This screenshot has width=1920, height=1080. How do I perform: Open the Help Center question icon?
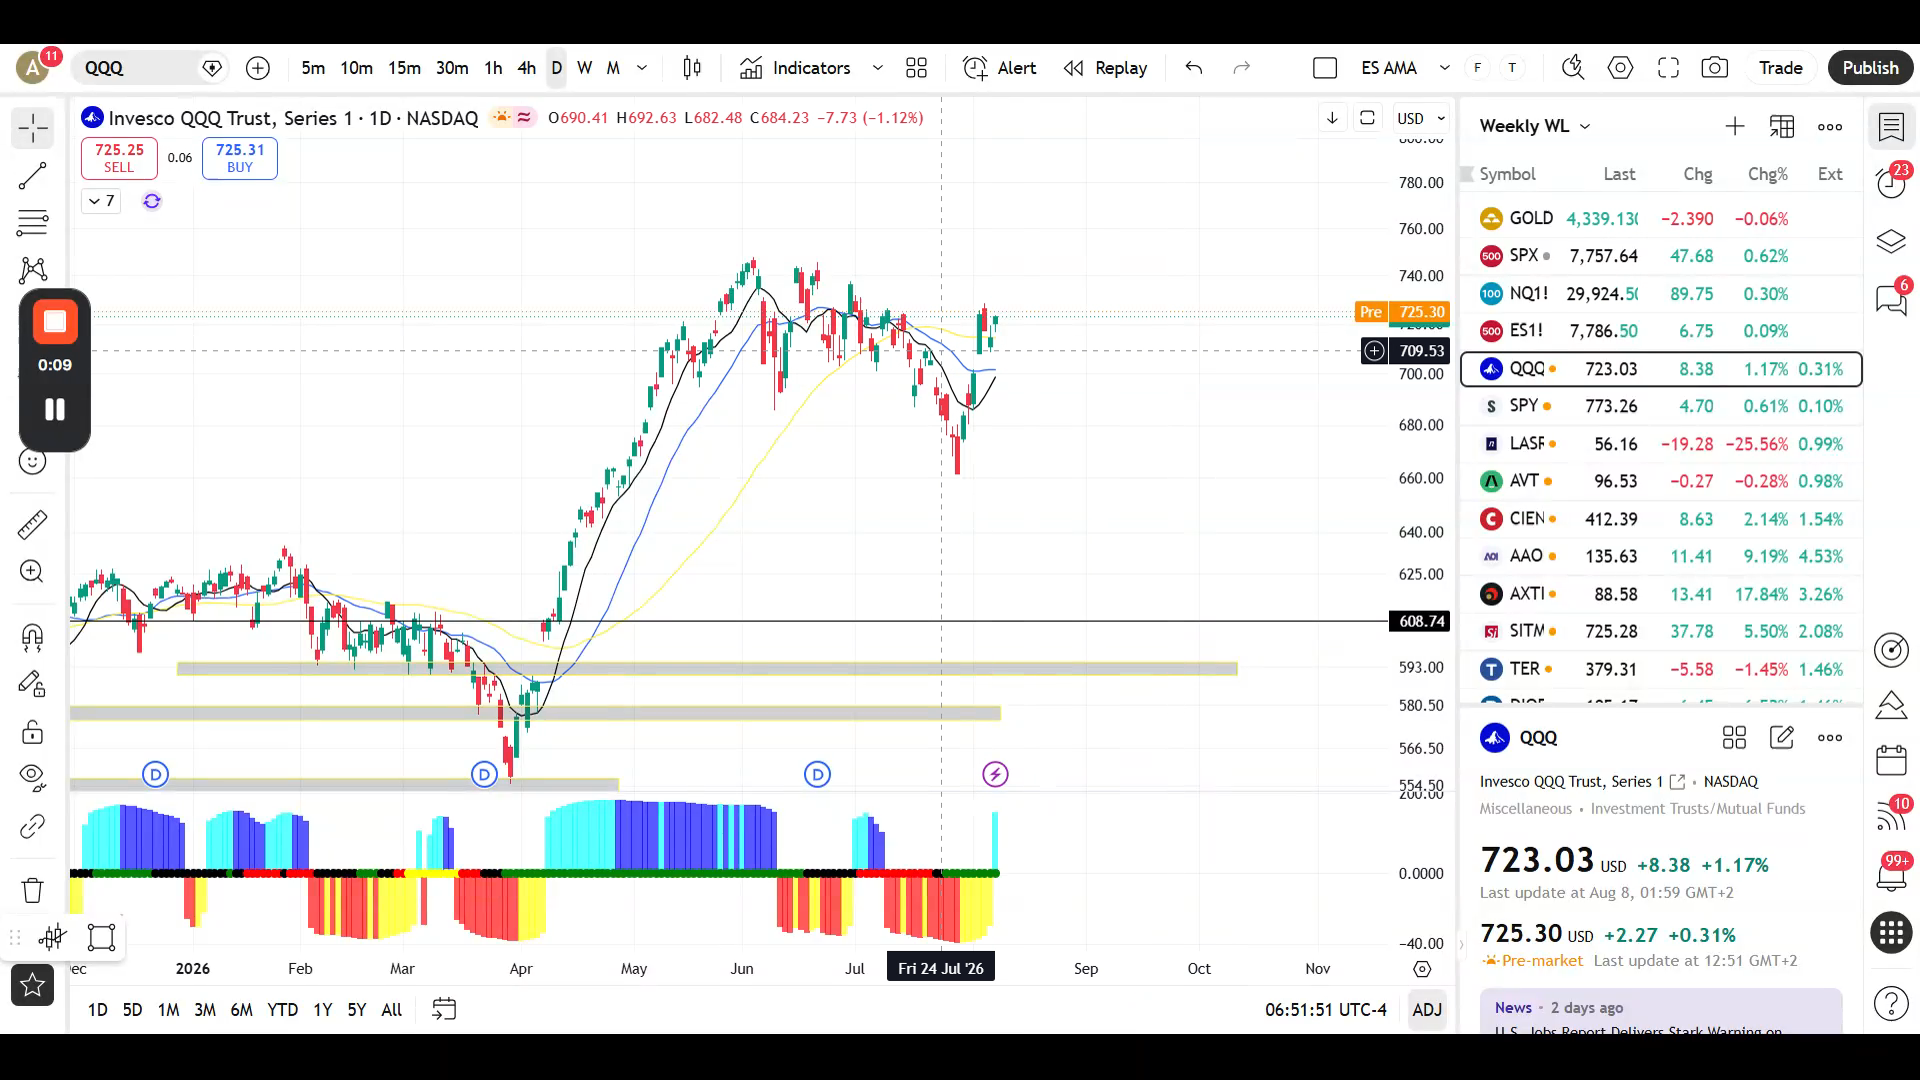pos(1891,1003)
